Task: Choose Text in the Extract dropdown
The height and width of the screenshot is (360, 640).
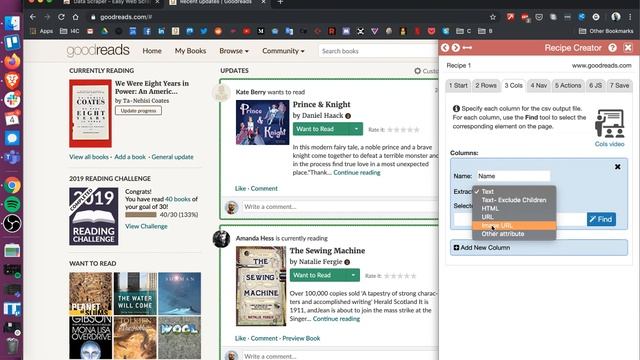Action: [x=514, y=191]
